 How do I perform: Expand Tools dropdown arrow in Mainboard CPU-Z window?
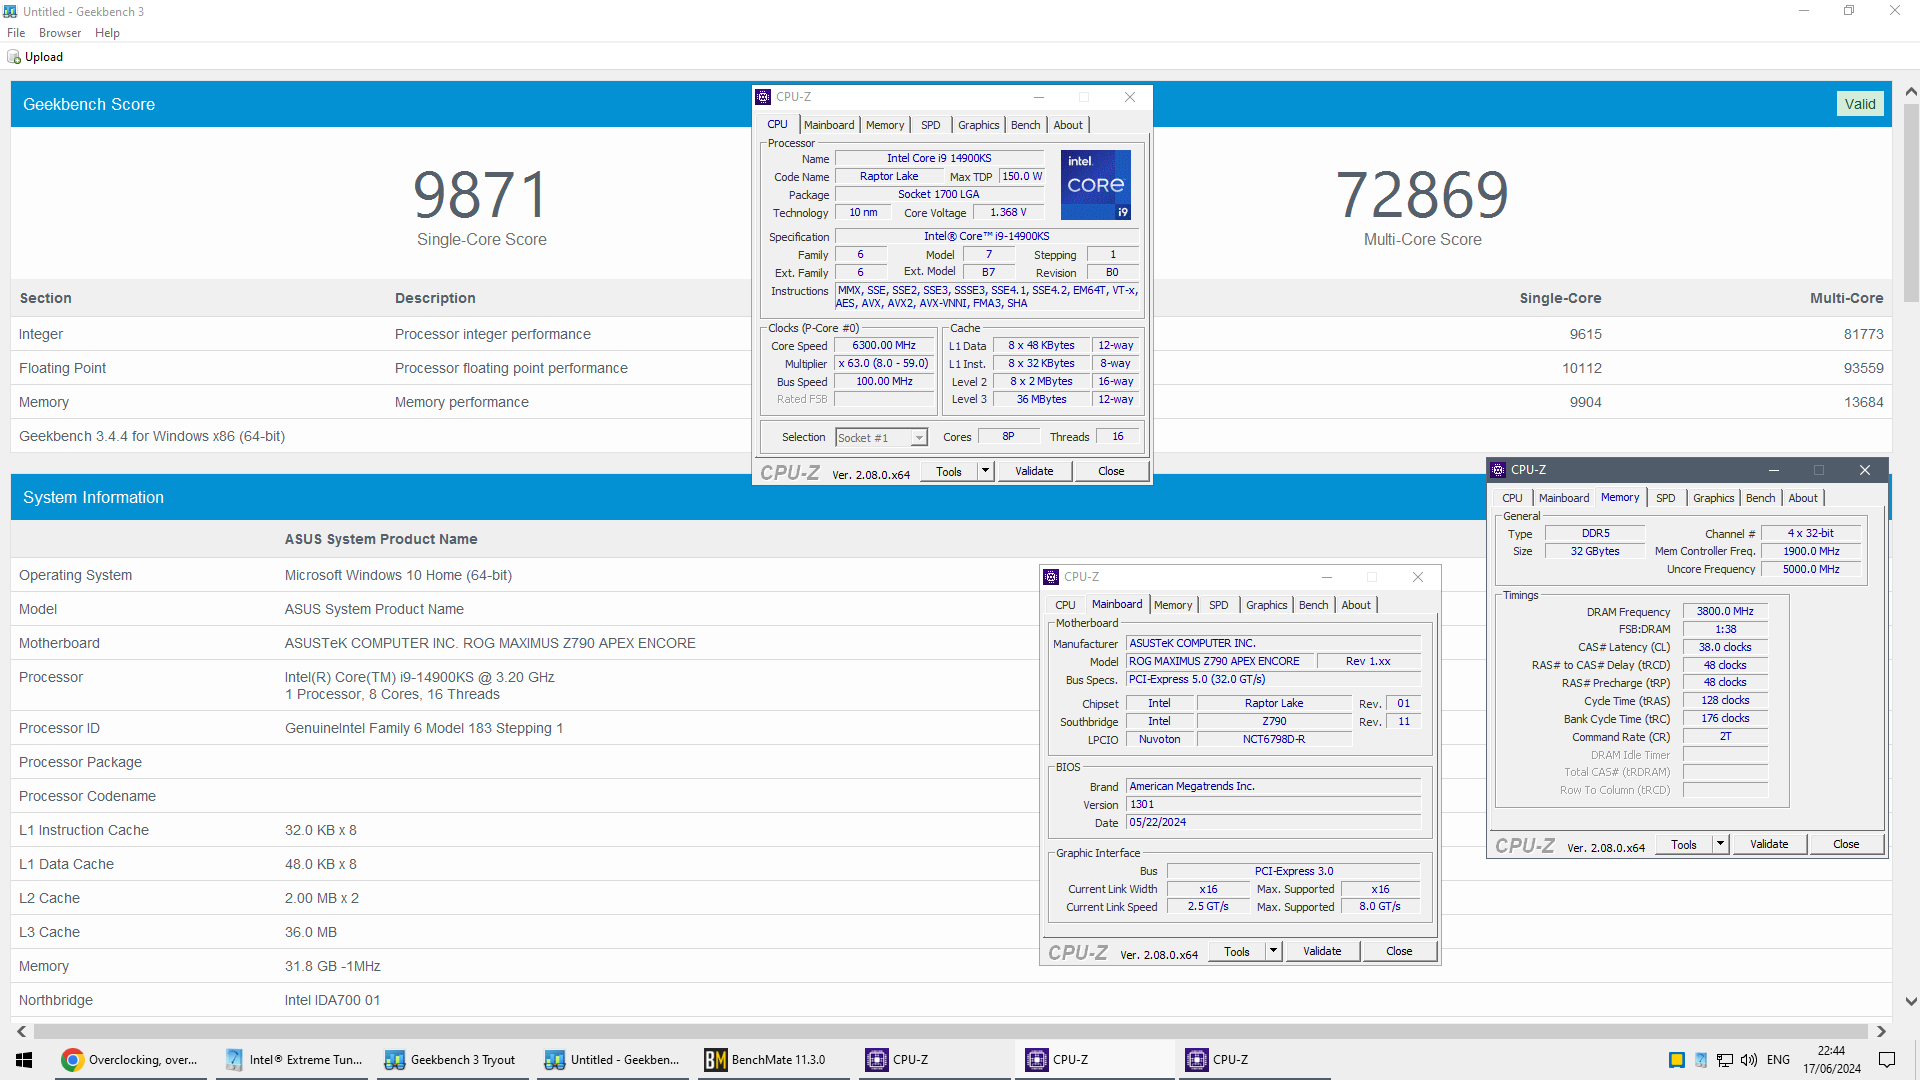[1273, 951]
